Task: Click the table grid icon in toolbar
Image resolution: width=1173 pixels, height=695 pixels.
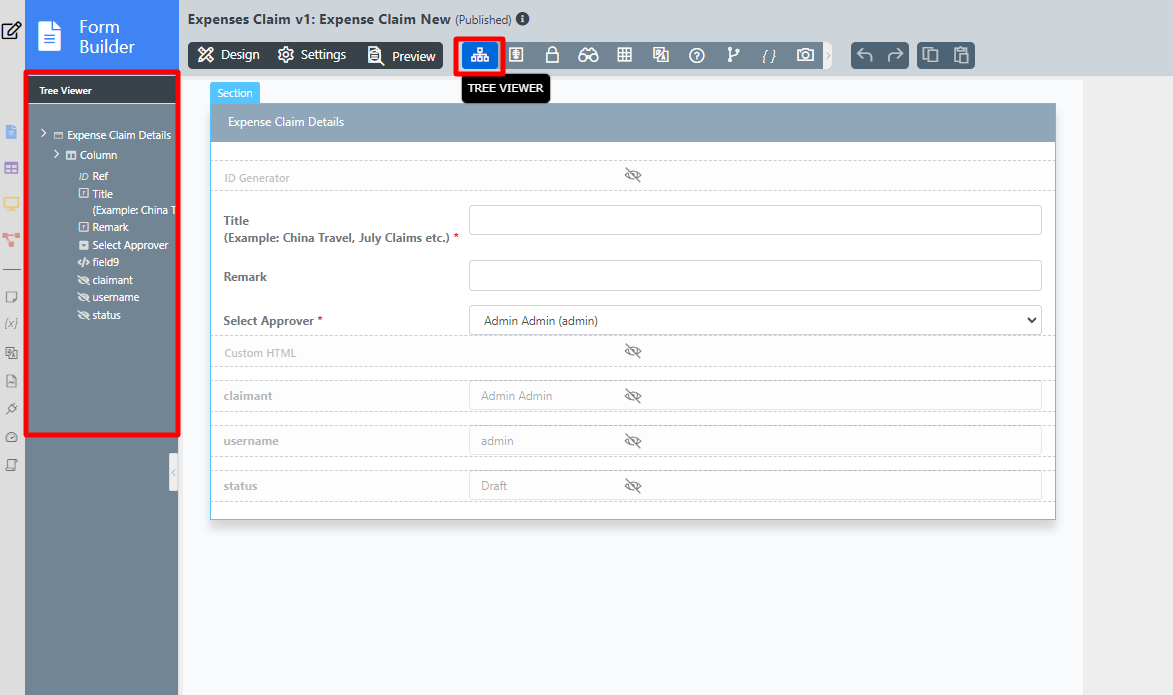Action: (x=624, y=55)
